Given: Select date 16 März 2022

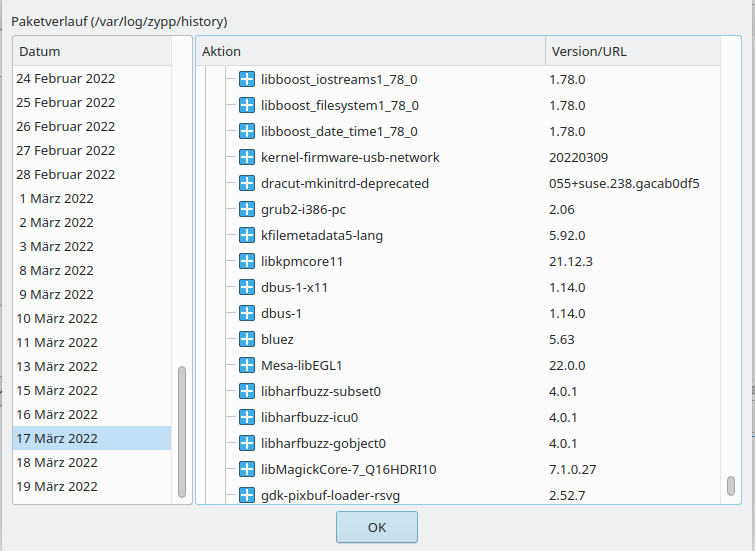Looking at the screenshot, I should pos(92,415).
